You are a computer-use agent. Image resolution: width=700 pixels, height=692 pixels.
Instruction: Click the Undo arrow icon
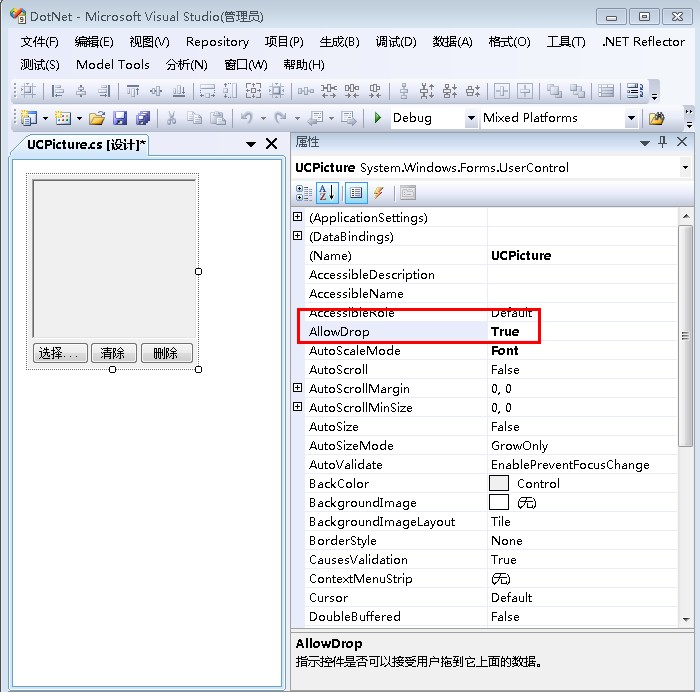247,118
